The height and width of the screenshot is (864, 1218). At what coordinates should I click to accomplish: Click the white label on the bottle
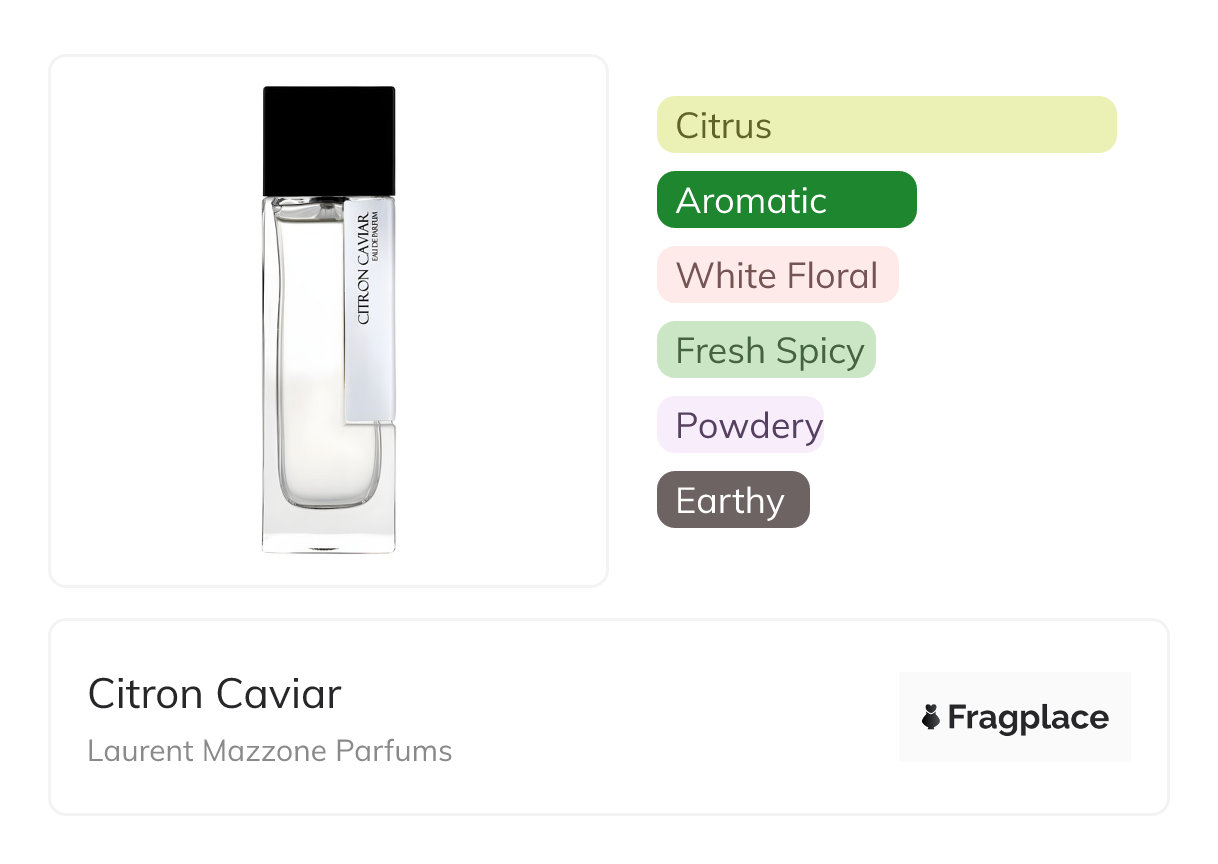coord(370,330)
